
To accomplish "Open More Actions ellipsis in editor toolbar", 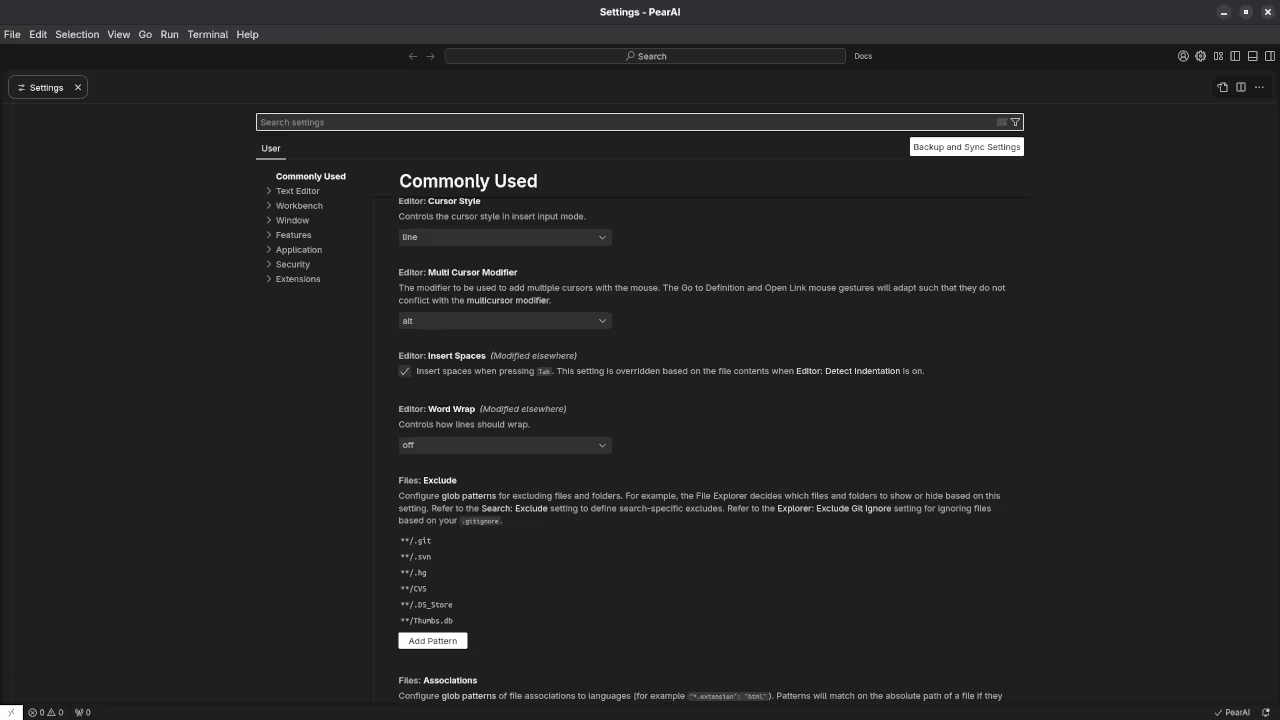I will point(1259,88).
